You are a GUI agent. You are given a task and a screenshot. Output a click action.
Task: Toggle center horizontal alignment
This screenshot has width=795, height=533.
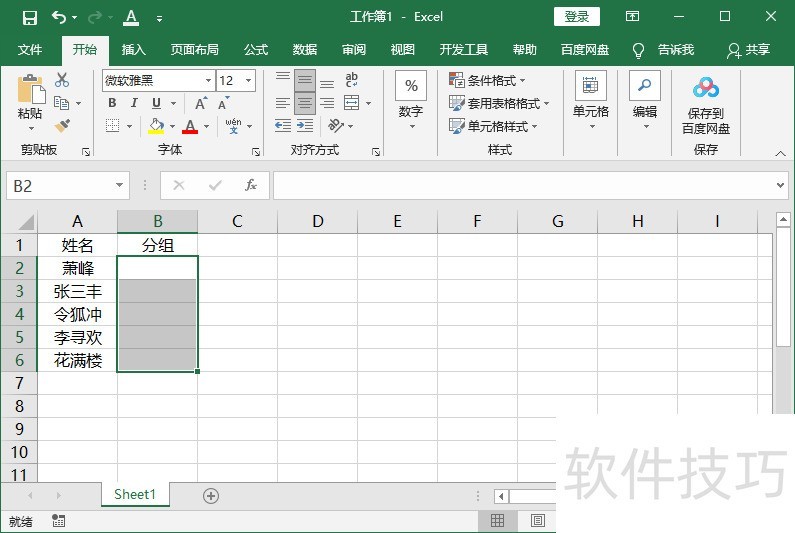pyautogui.click(x=305, y=103)
